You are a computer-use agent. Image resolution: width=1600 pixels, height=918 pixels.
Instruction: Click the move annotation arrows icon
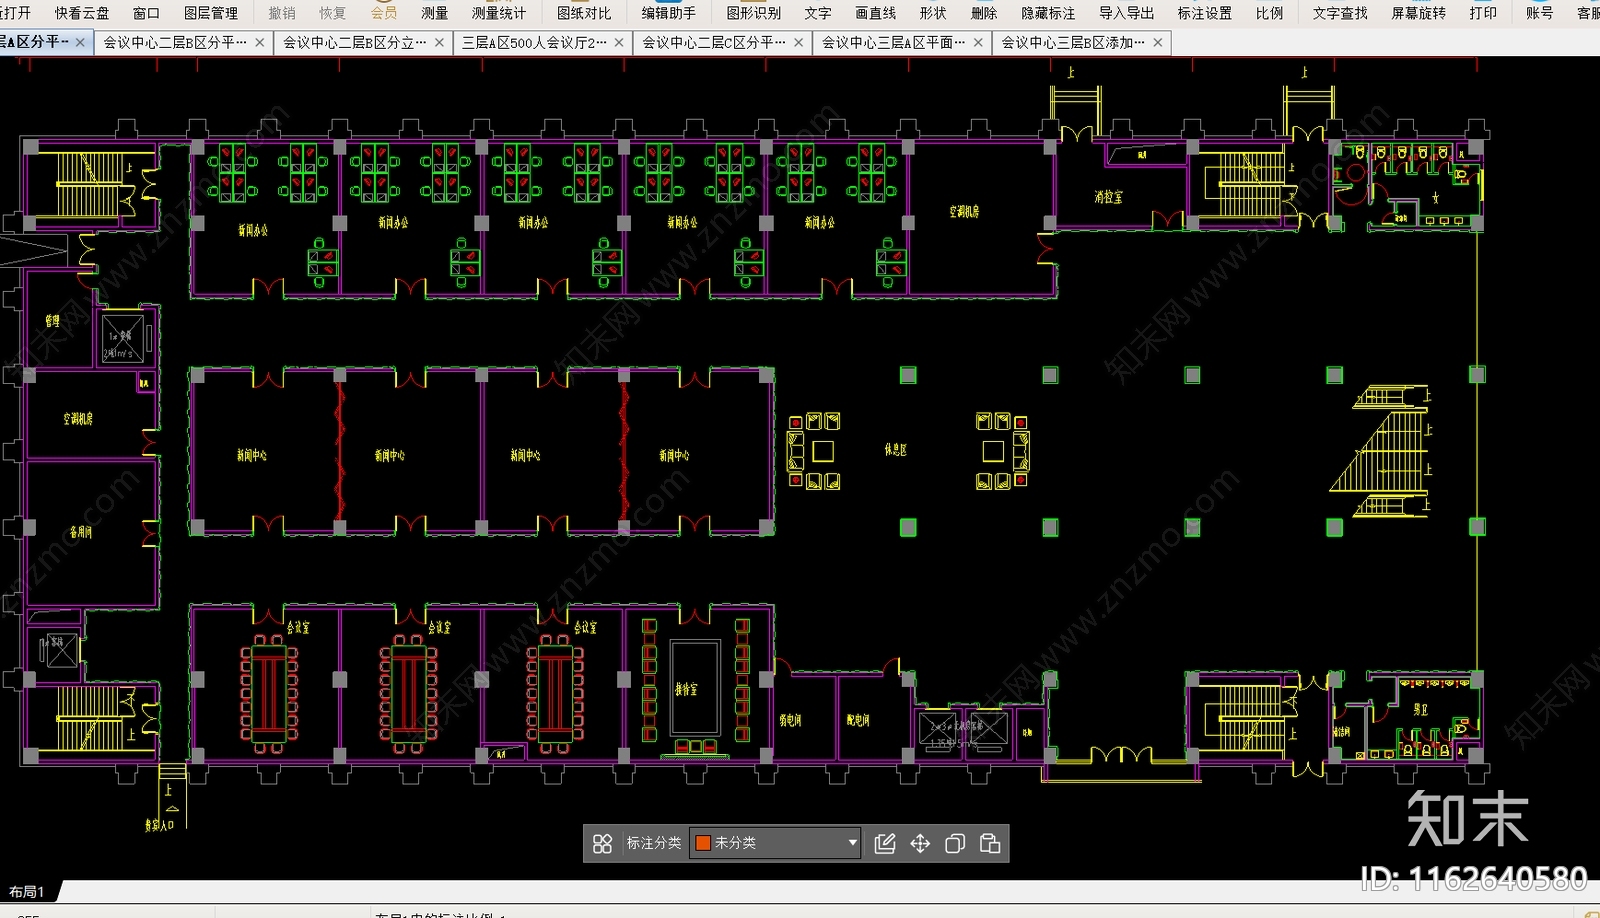(x=920, y=844)
